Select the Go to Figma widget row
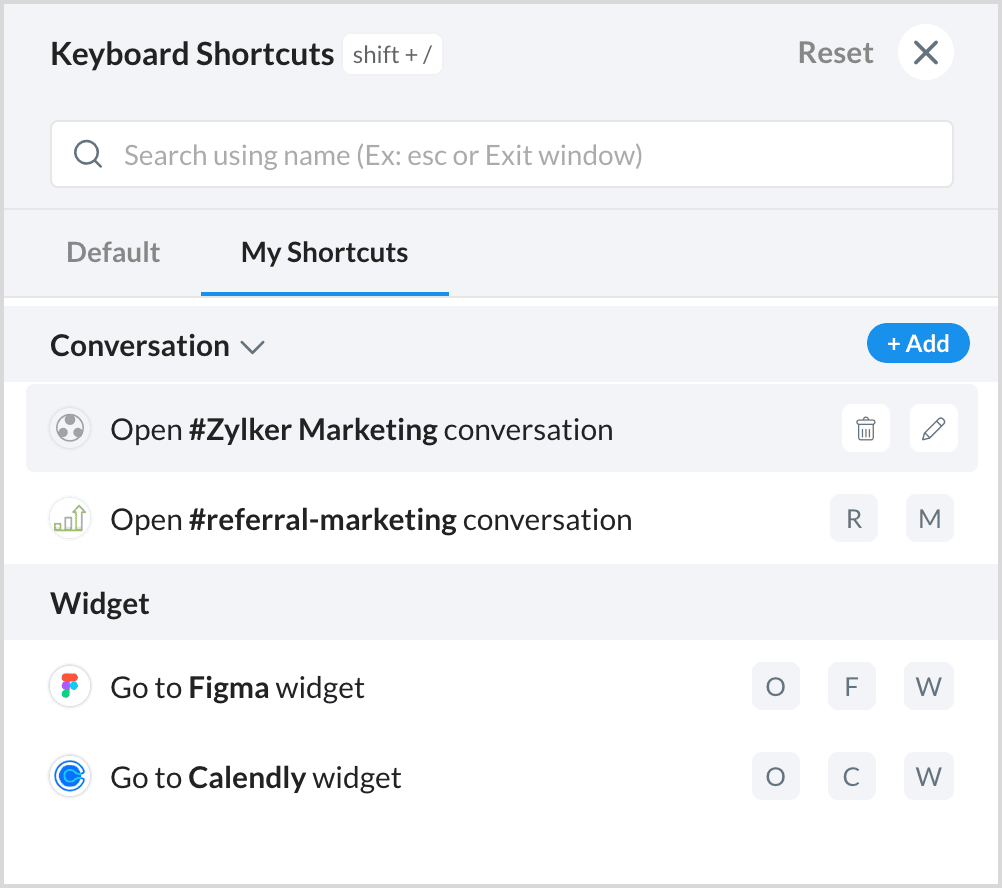Image resolution: width=1002 pixels, height=888 pixels. click(502, 686)
